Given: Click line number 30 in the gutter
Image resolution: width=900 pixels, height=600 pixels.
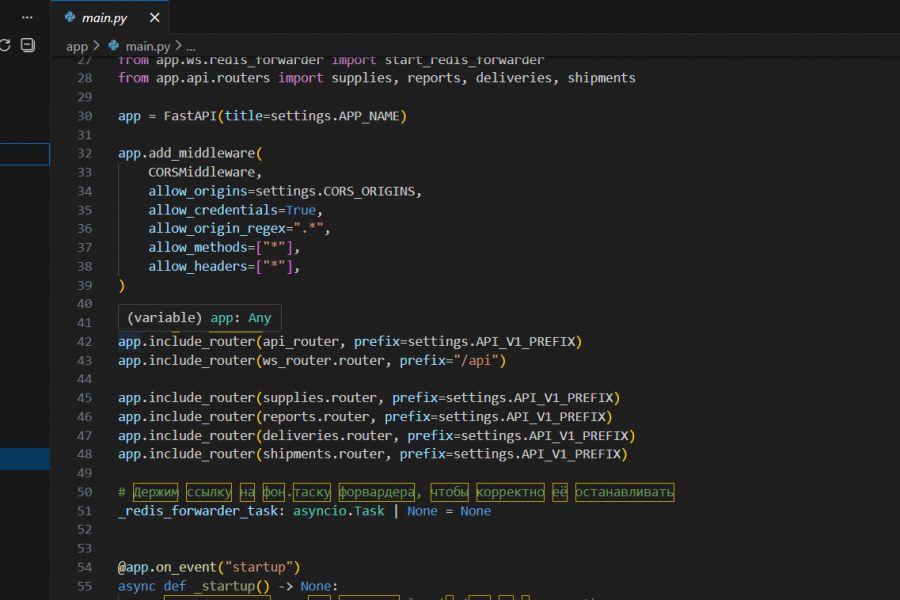Looking at the screenshot, I should click(x=84, y=116).
